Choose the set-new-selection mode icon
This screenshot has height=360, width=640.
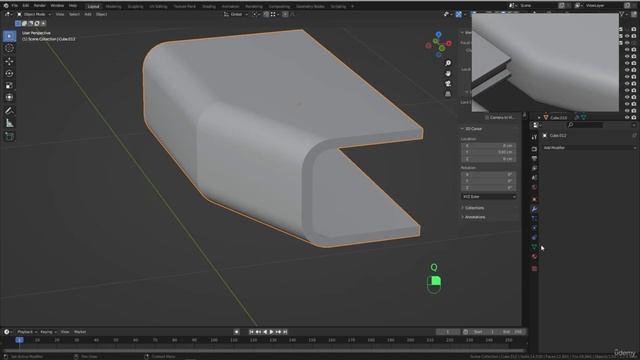[18, 24]
